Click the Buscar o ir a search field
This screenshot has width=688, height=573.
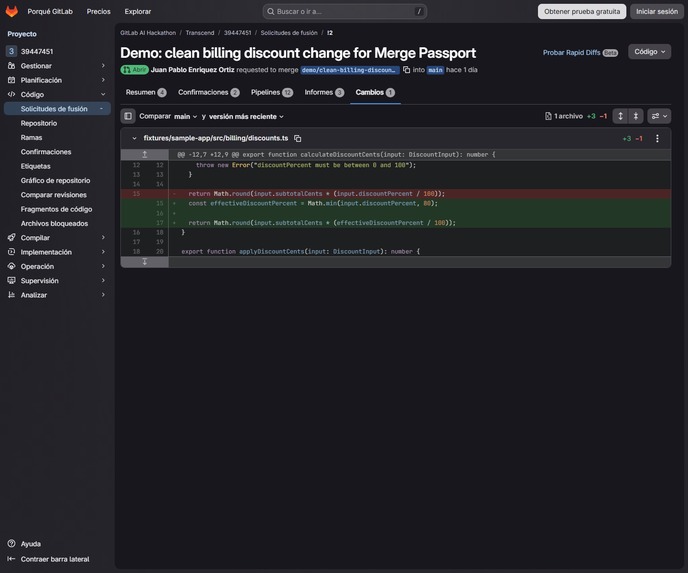[x=345, y=11]
